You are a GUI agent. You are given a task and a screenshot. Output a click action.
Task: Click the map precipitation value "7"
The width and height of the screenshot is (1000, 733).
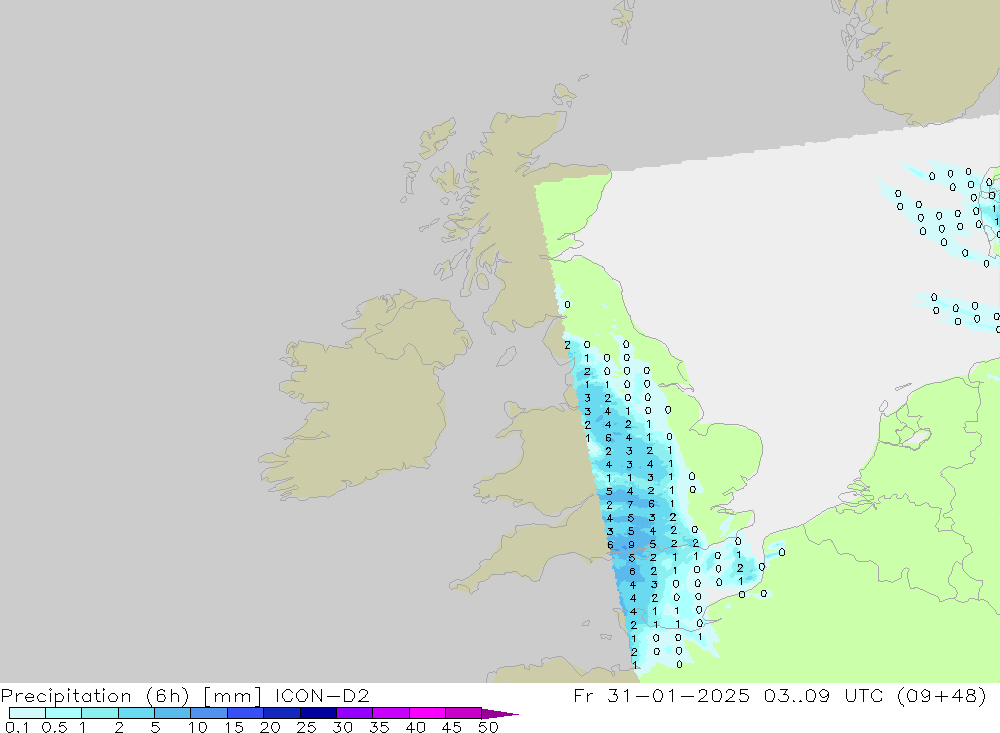coord(630,505)
